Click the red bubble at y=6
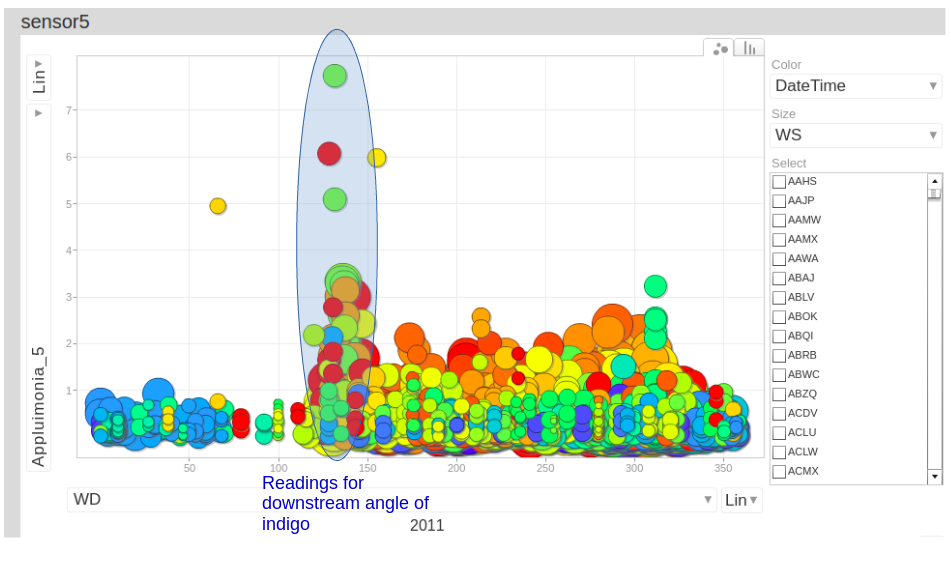 tap(329, 153)
